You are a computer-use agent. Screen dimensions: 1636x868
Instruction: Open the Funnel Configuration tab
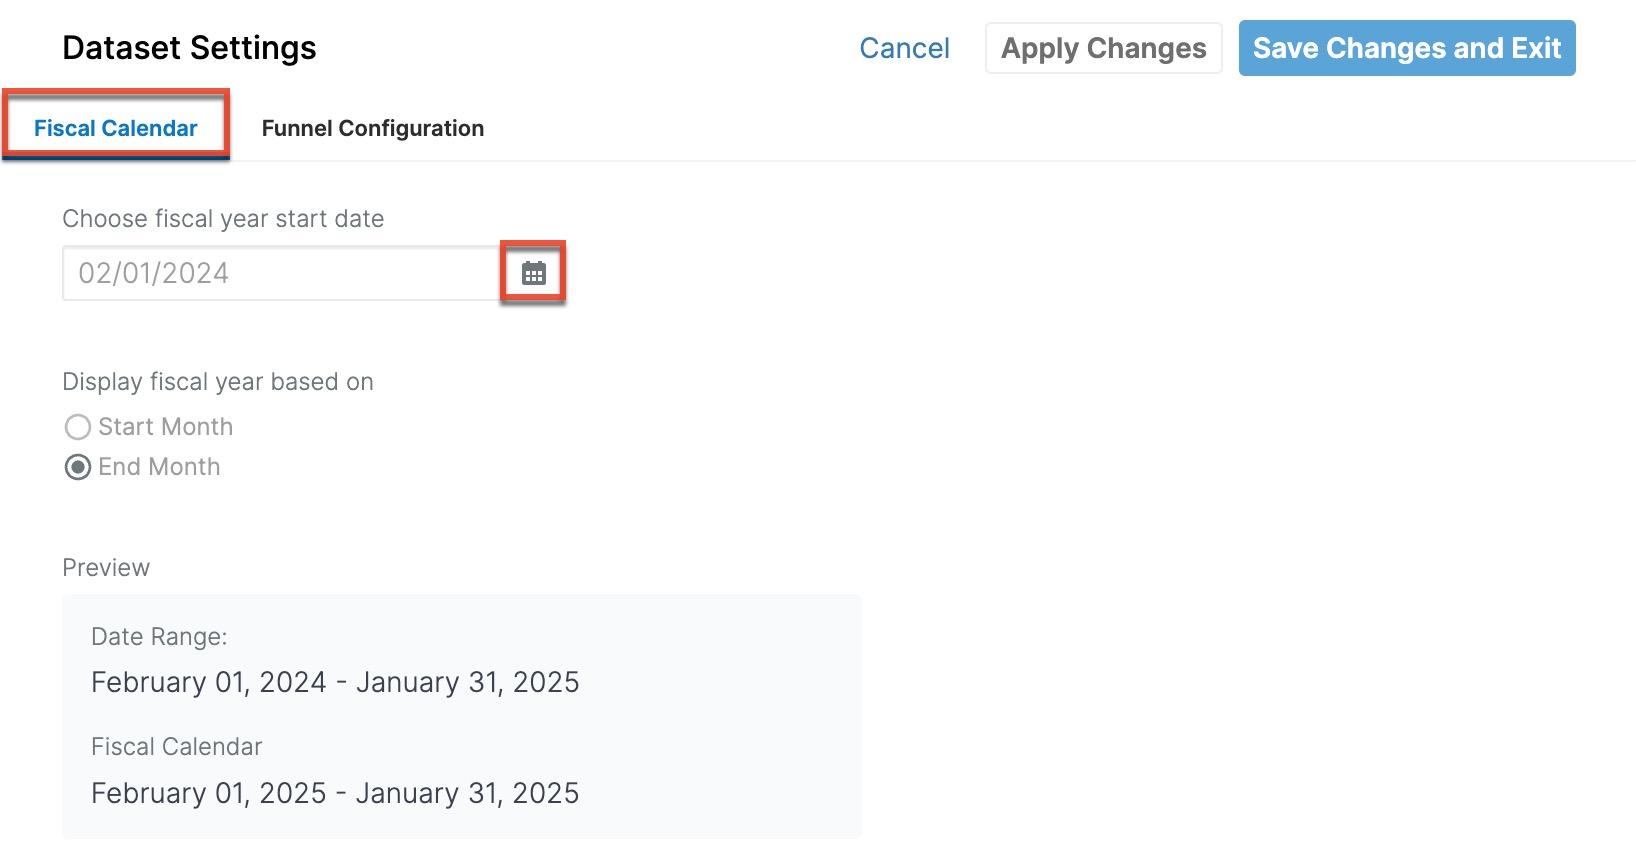[372, 128]
